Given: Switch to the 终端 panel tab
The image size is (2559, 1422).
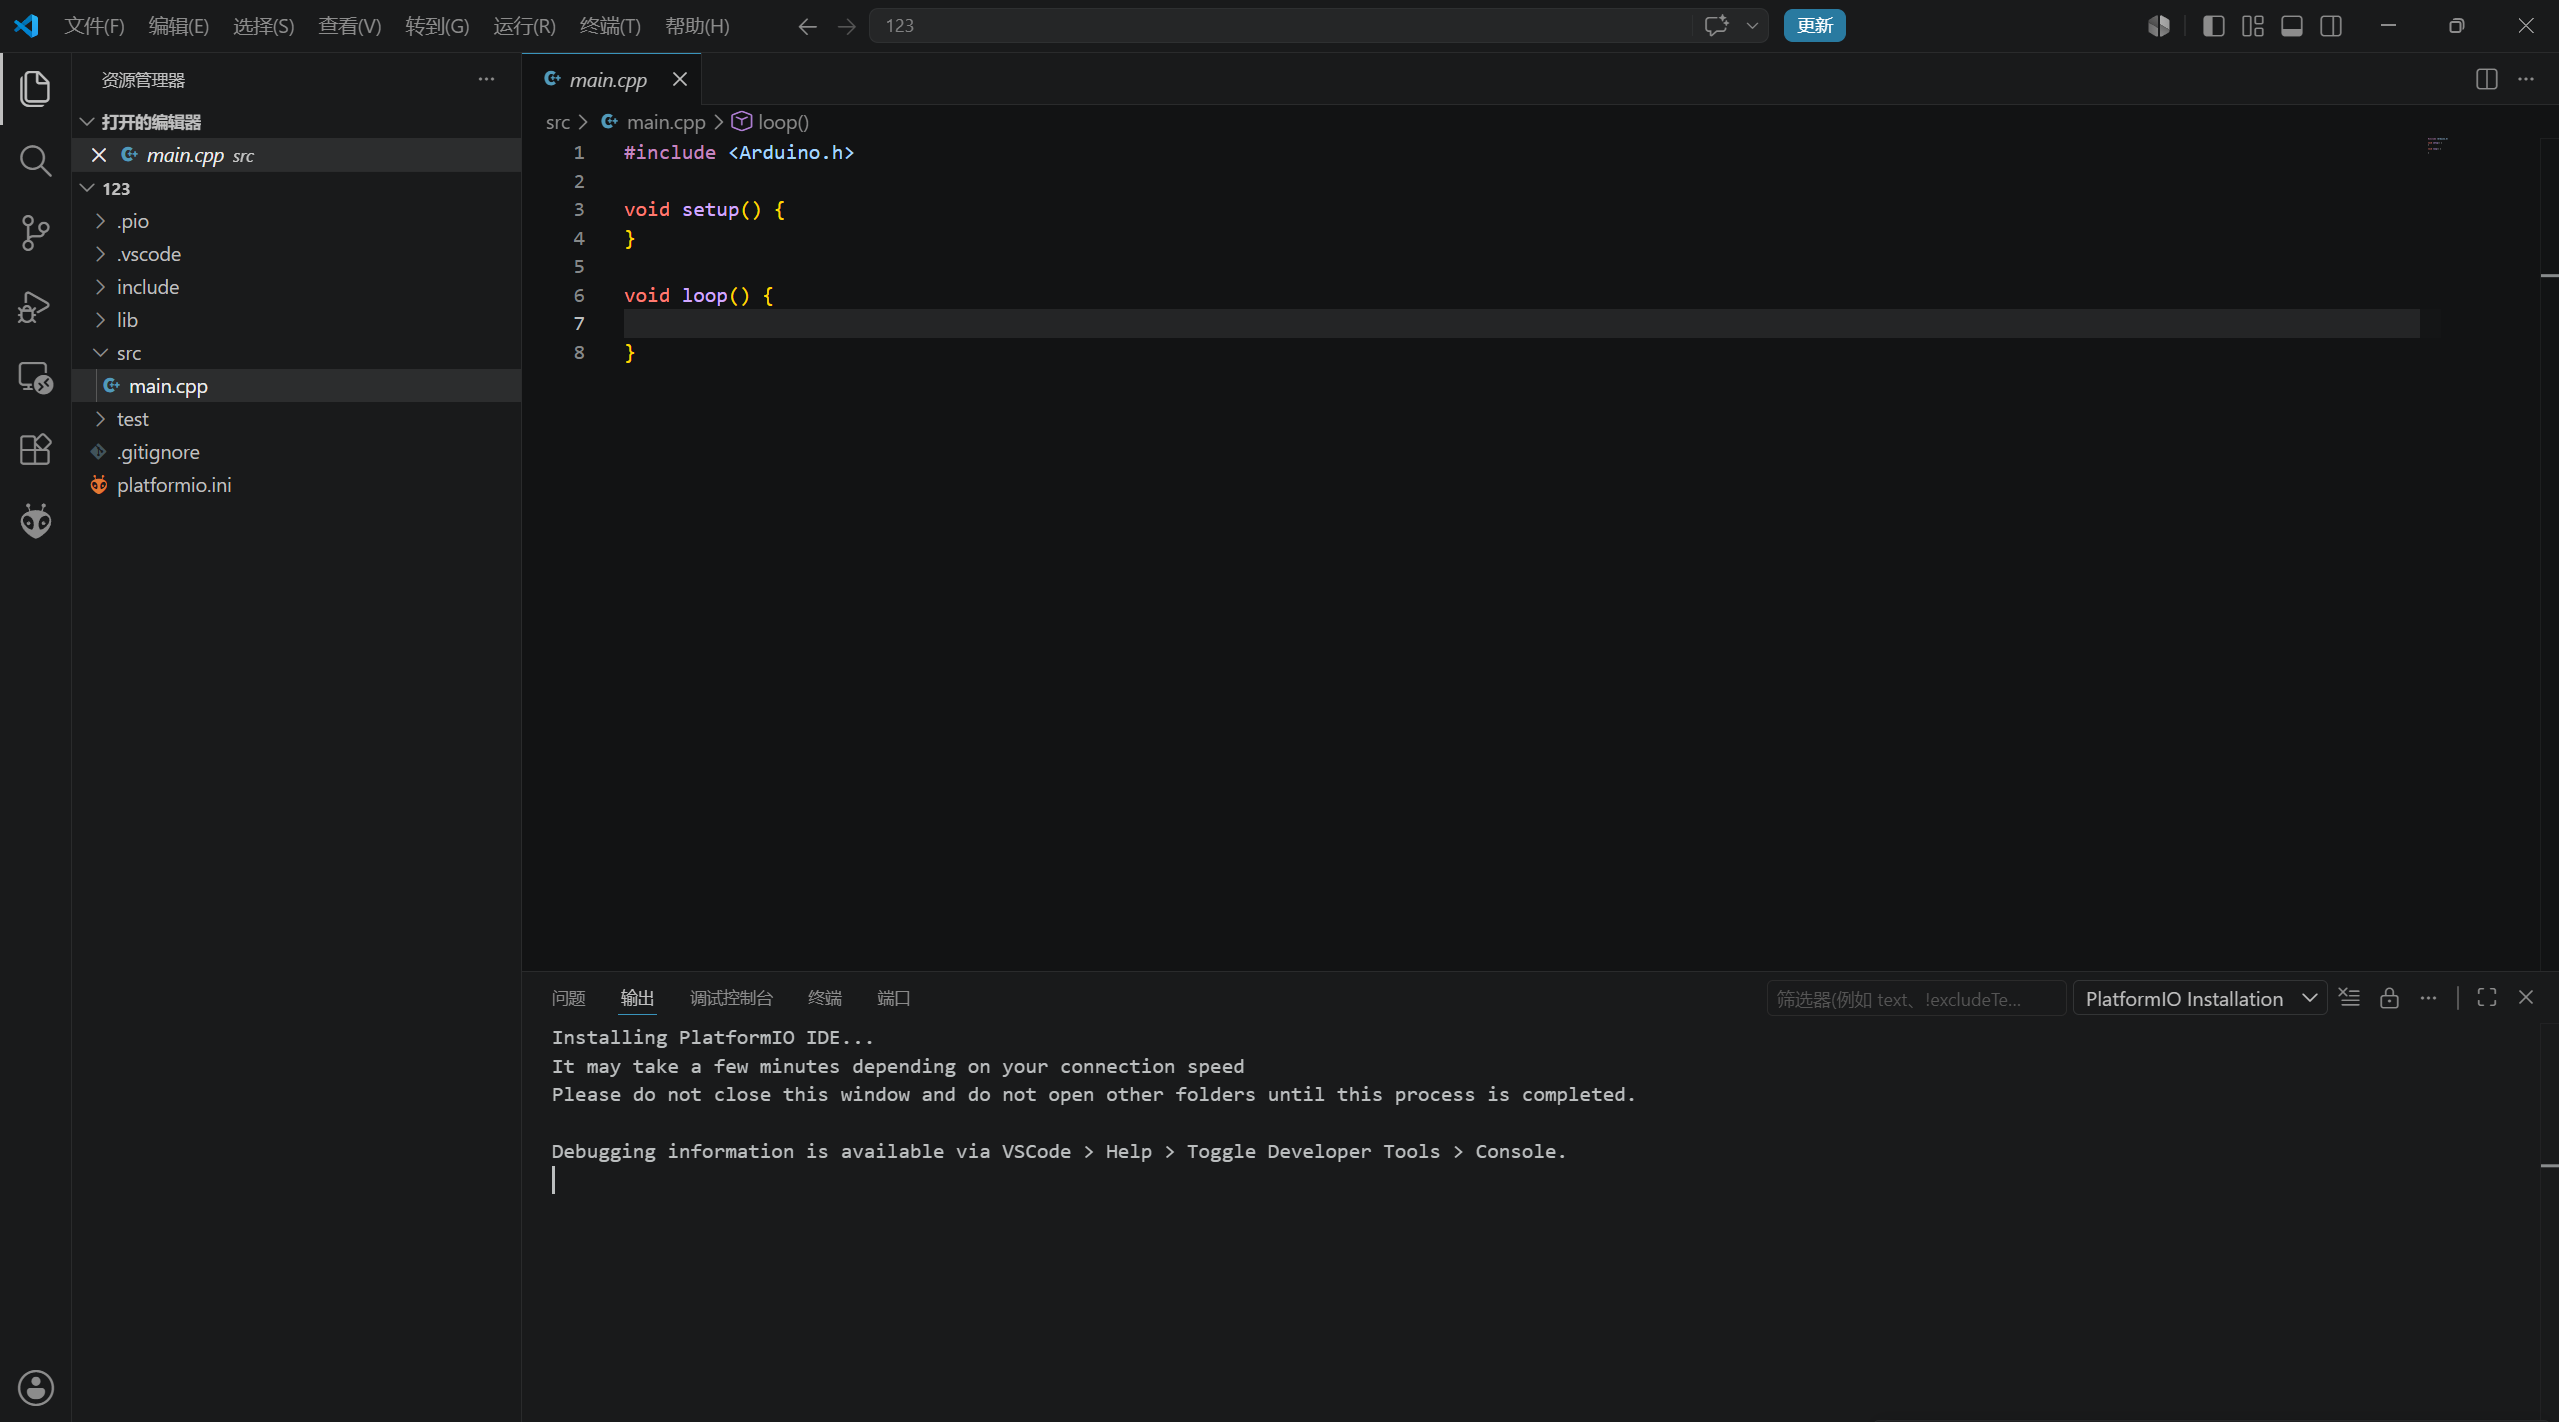Looking at the screenshot, I should [825, 998].
